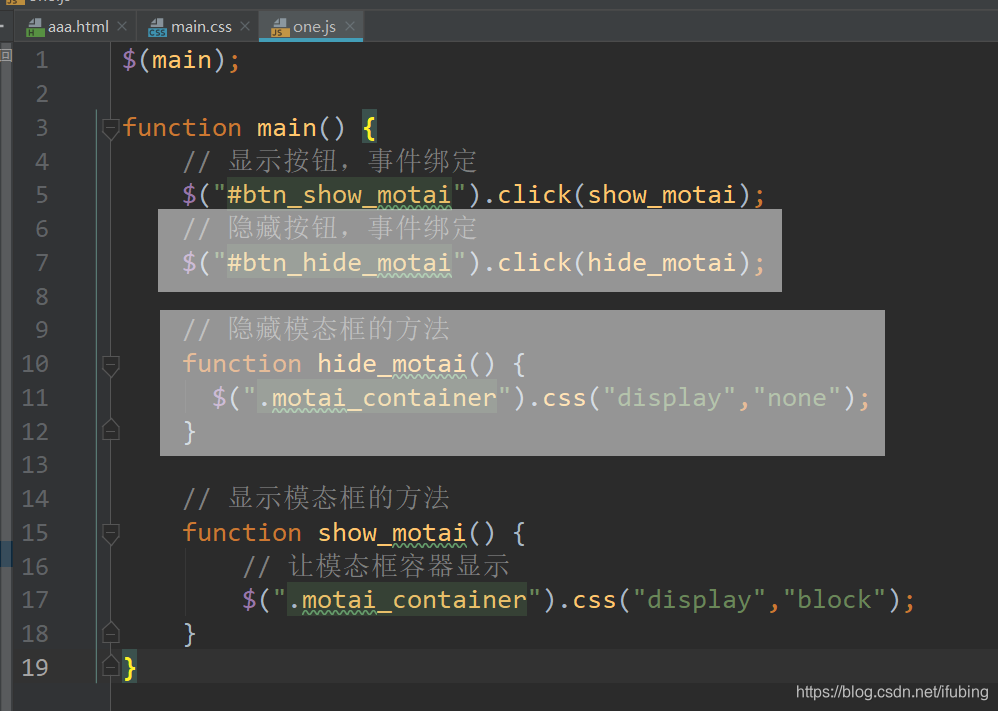The image size is (998, 711).
Task: Click ".motai_container" selector on line 17
Action: pyautogui.click(x=407, y=600)
